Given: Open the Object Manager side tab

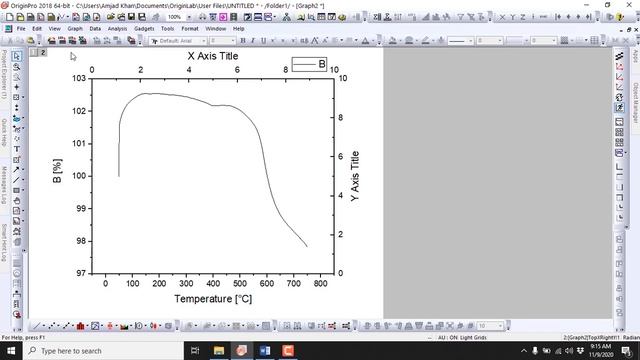Looking at the screenshot, I should (636, 102).
